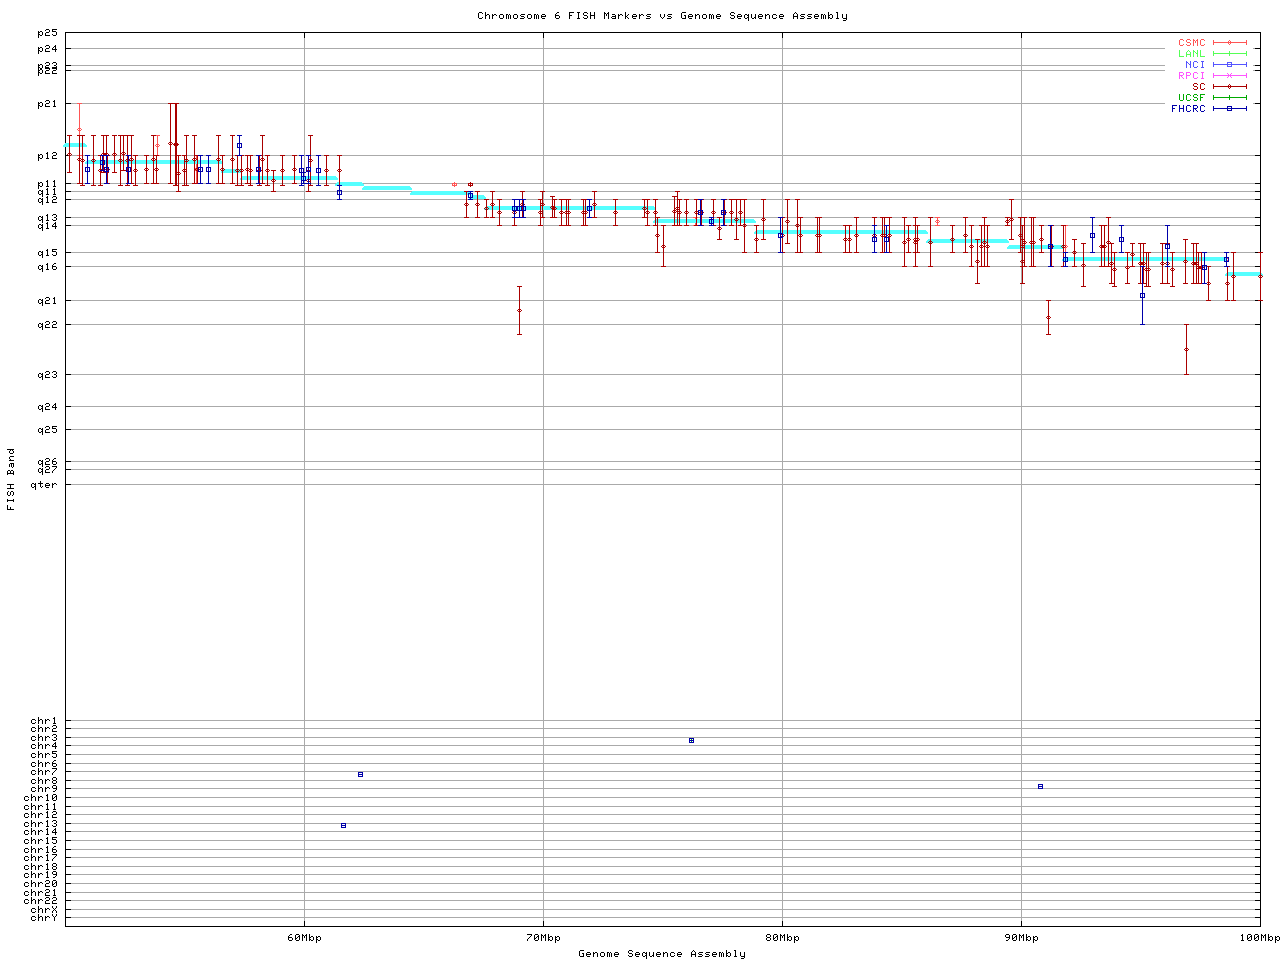Image resolution: width=1280 pixels, height=960 pixels.
Task: Click the qter label on the y-axis
Action: click(x=44, y=485)
